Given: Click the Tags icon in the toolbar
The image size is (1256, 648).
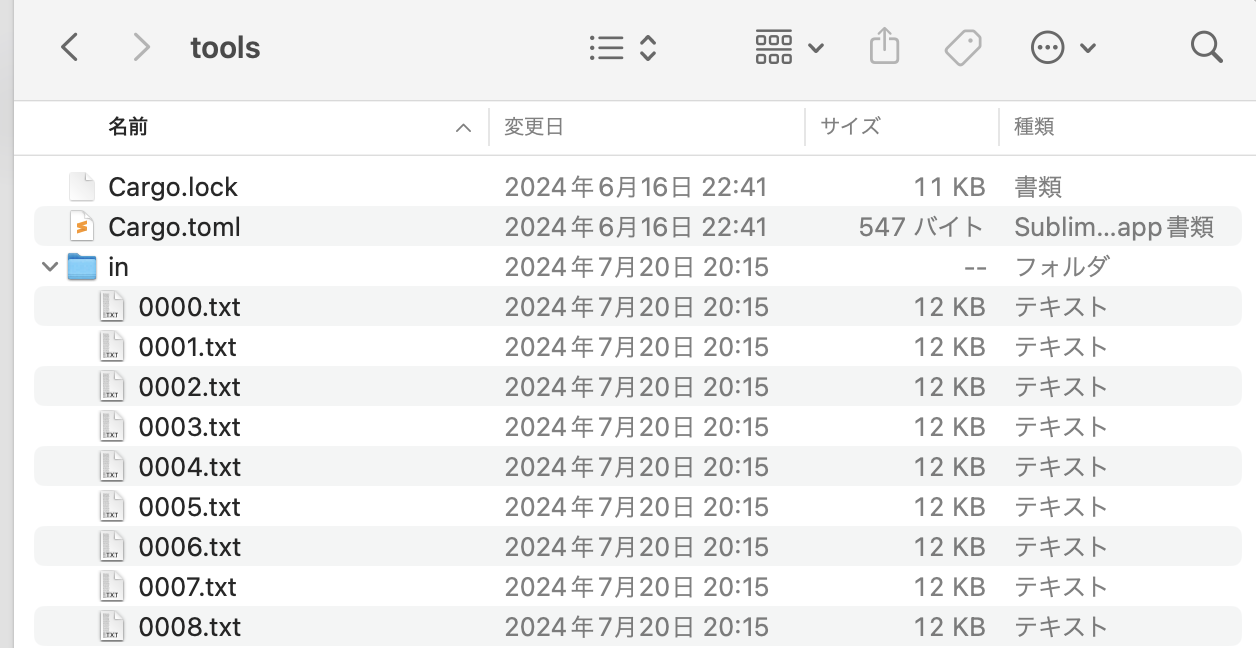Looking at the screenshot, I should [962, 47].
